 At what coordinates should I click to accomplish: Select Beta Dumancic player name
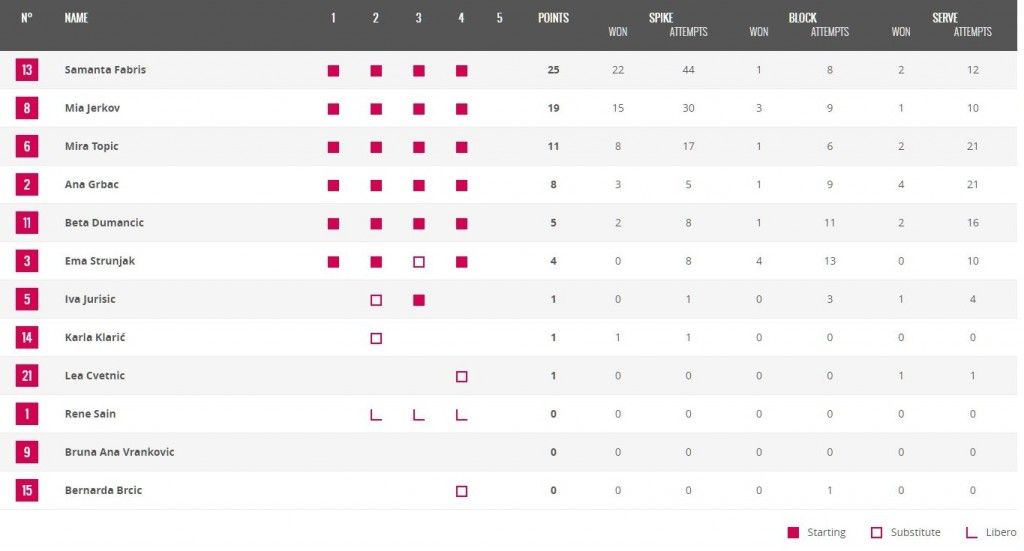tap(104, 222)
